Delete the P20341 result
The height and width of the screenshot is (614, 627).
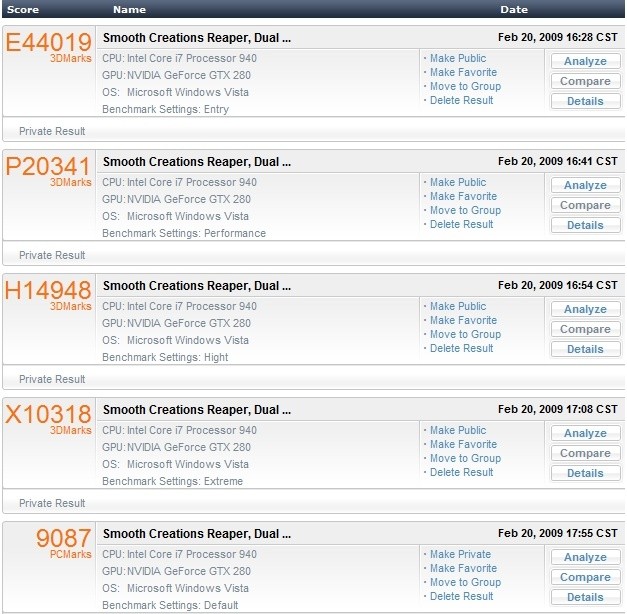click(x=461, y=224)
